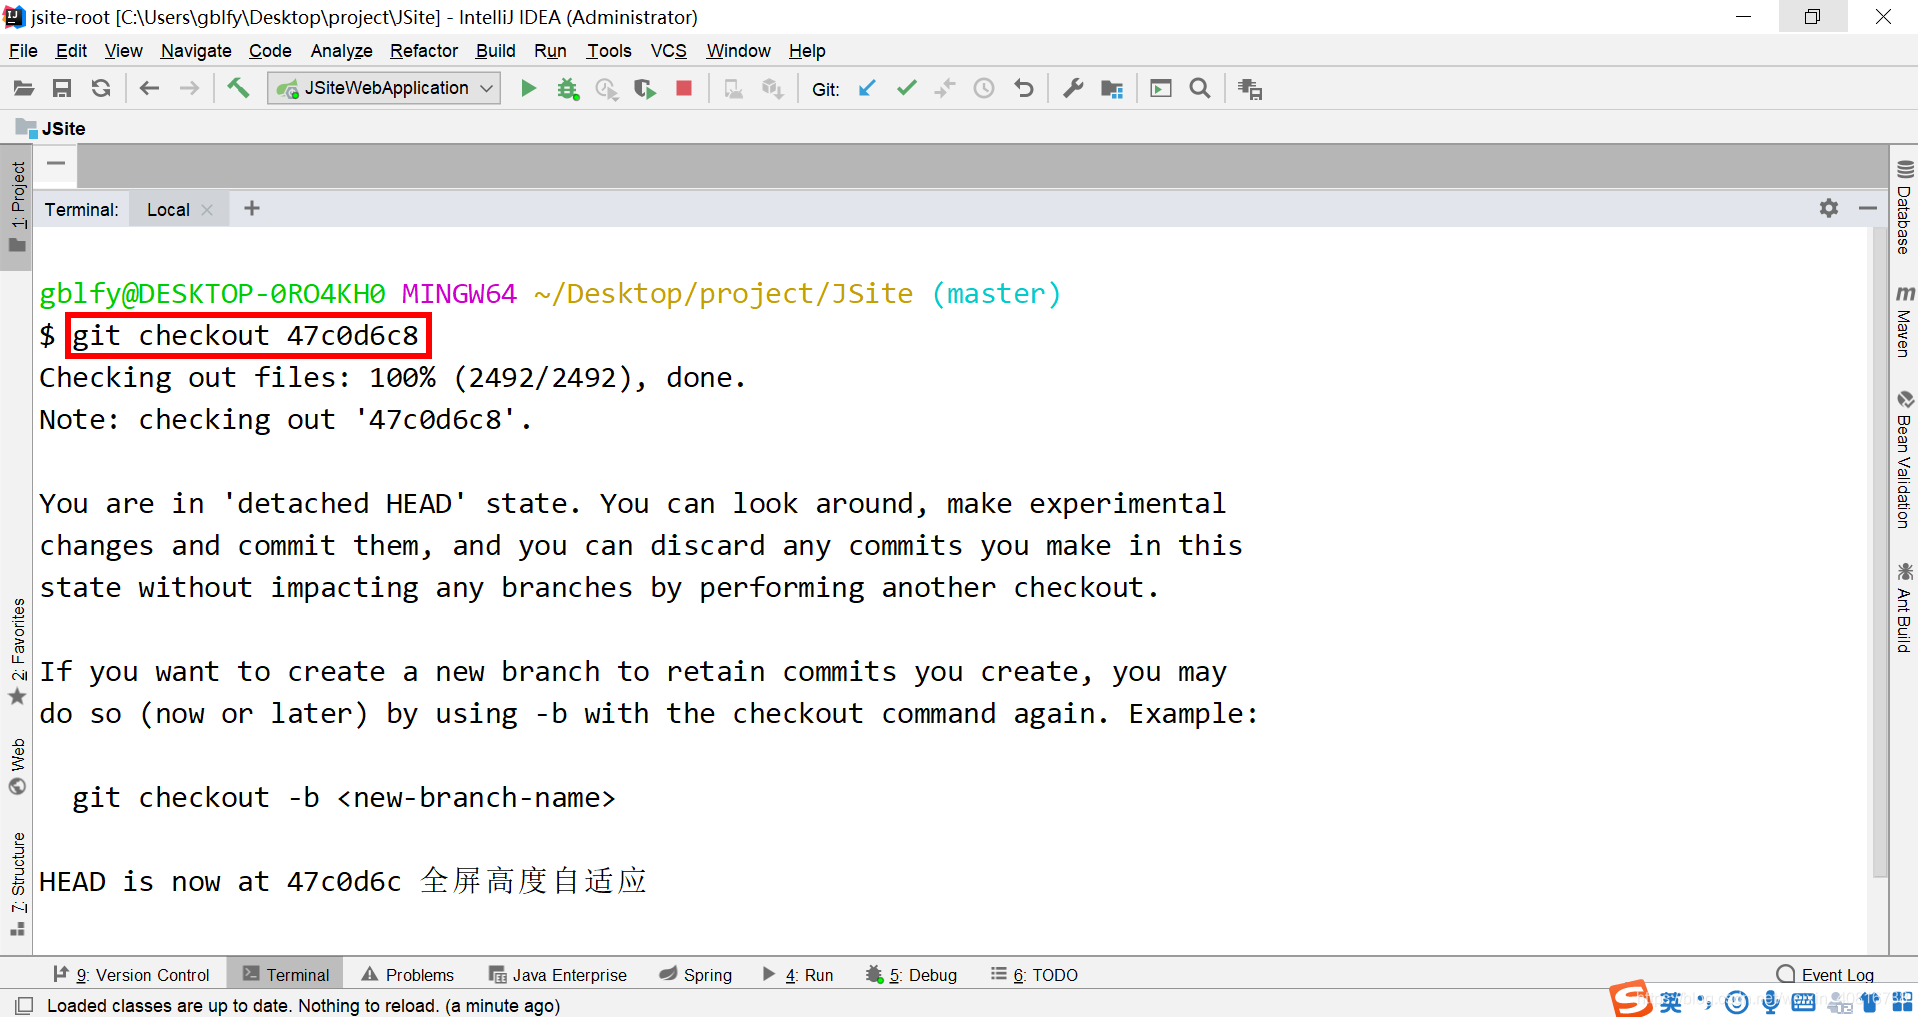Open the Java Enterprise bottom tab
This screenshot has width=1918, height=1017.
tap(558, 975)
